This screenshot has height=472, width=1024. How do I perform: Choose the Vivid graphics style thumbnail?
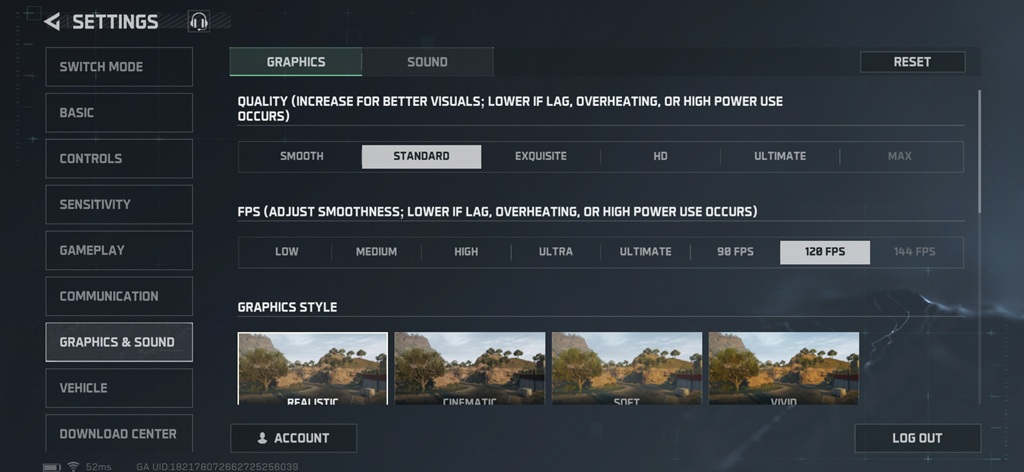pos(783,368)
